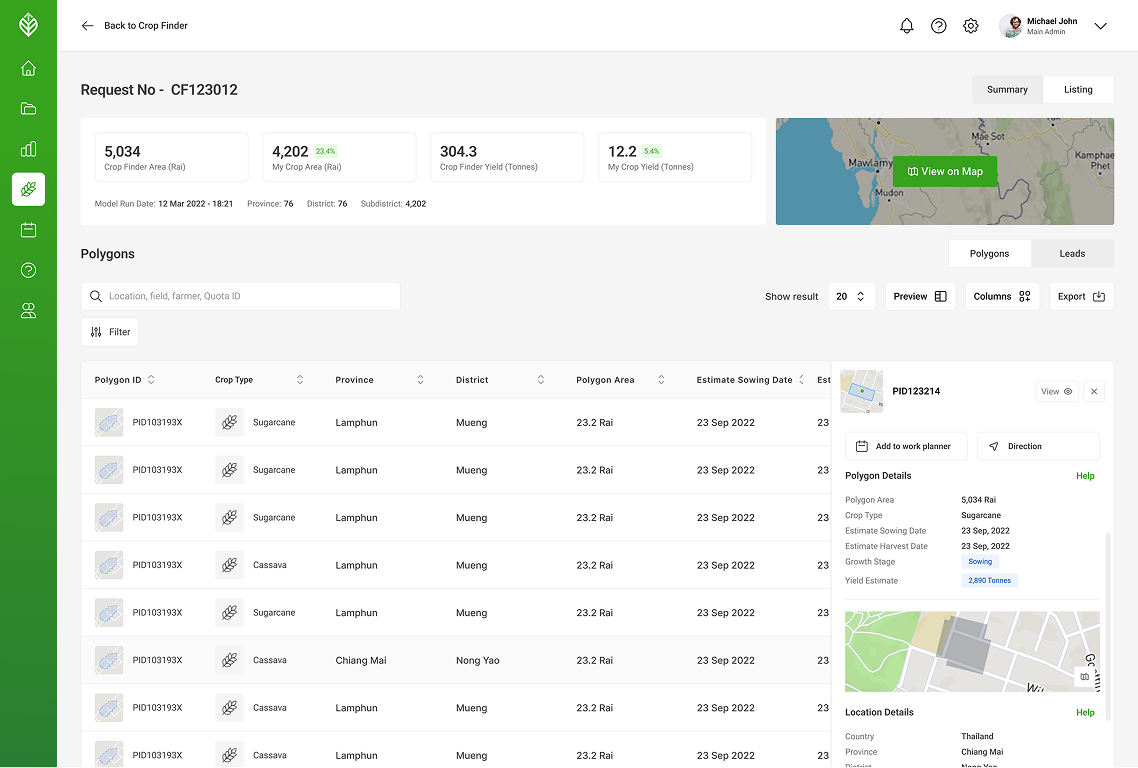Screen dimensions: 1138x768
Task: Open Home from the sidebar
Action: pos(28,68)
